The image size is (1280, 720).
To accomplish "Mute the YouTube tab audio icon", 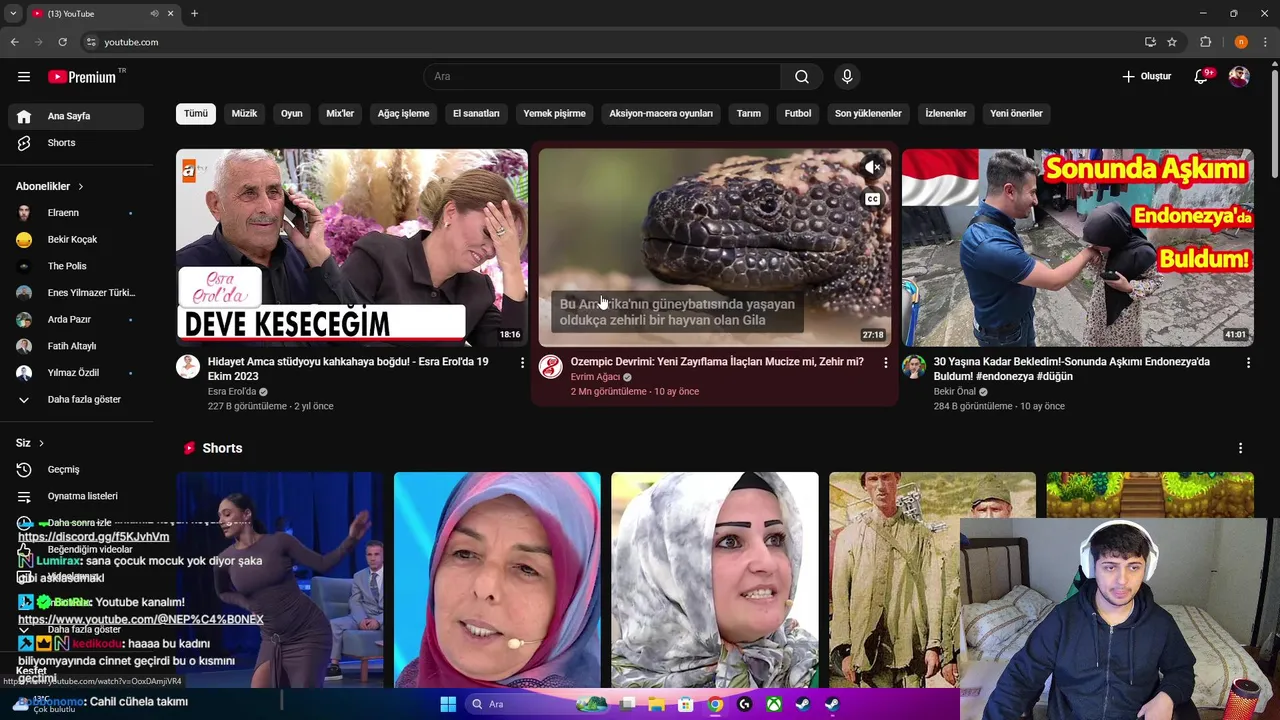I will click(x=154, y=13).
